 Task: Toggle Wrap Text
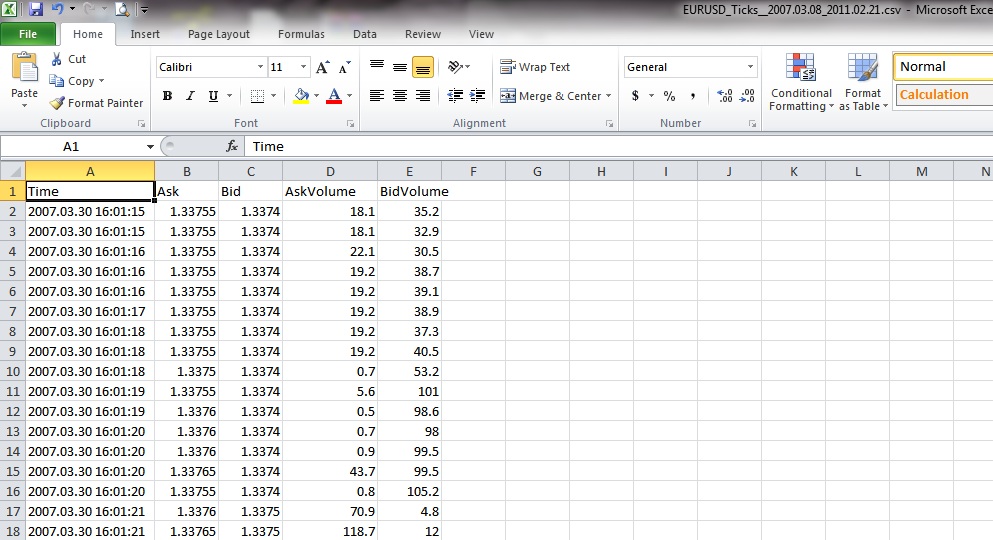(x=535, y=66)
